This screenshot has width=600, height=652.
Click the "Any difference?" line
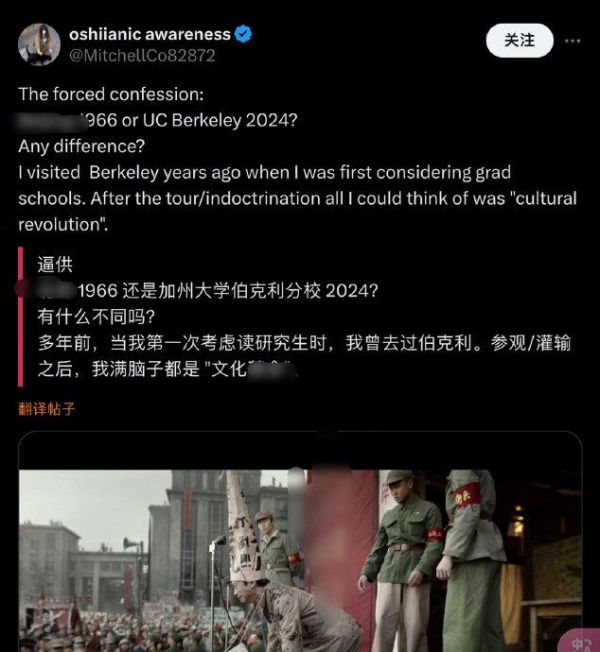(81, 146)
